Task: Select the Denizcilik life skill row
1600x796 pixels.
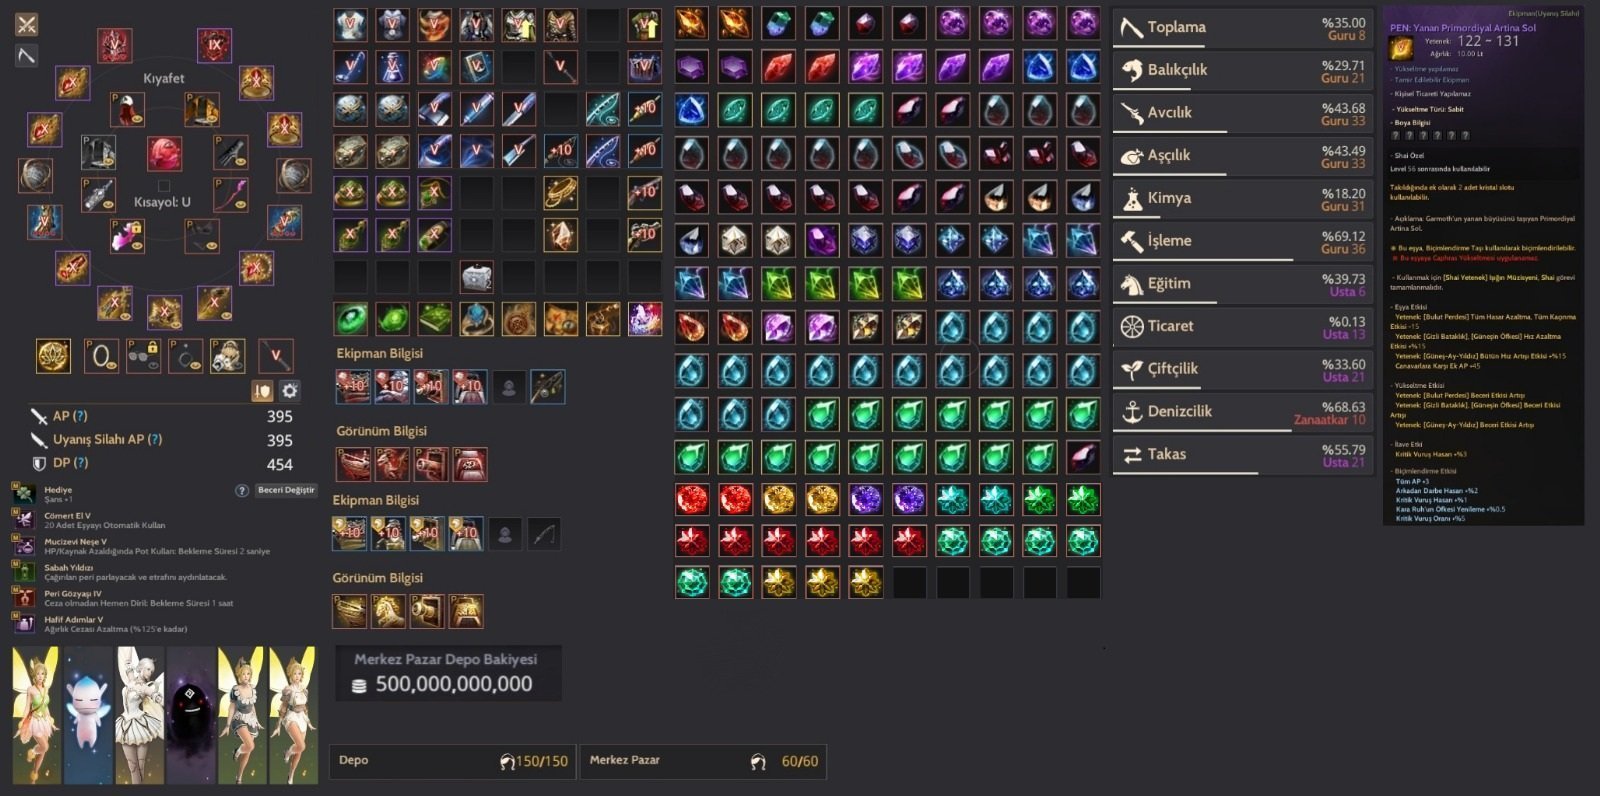Action: pos(1241,412)
